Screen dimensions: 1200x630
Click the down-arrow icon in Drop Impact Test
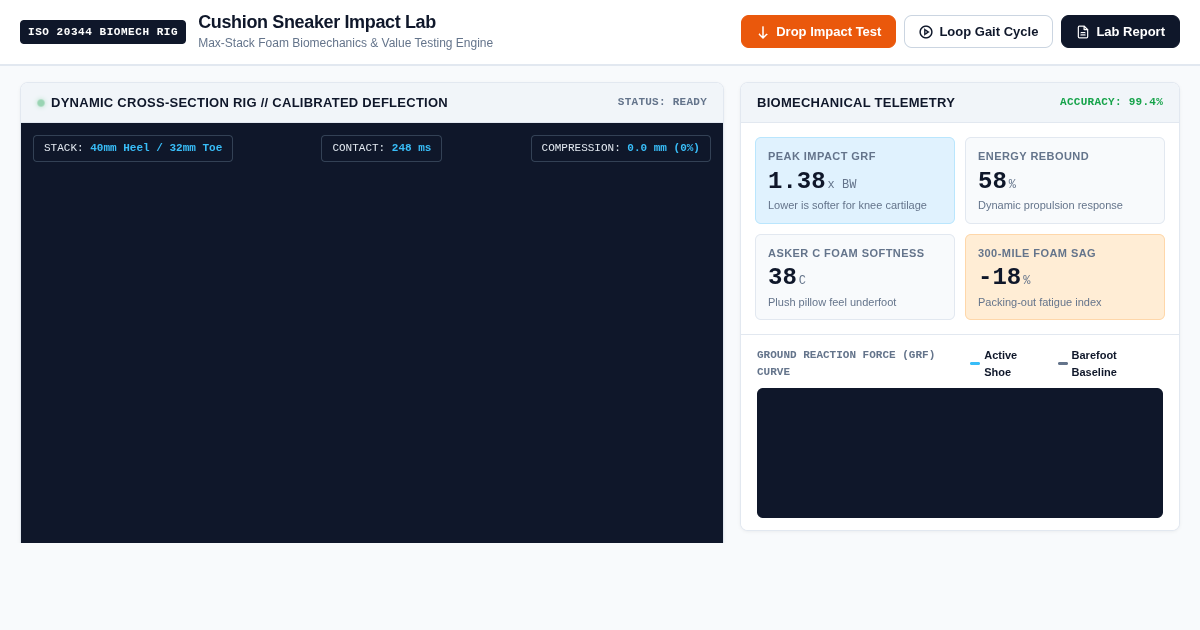click(763, 32)
